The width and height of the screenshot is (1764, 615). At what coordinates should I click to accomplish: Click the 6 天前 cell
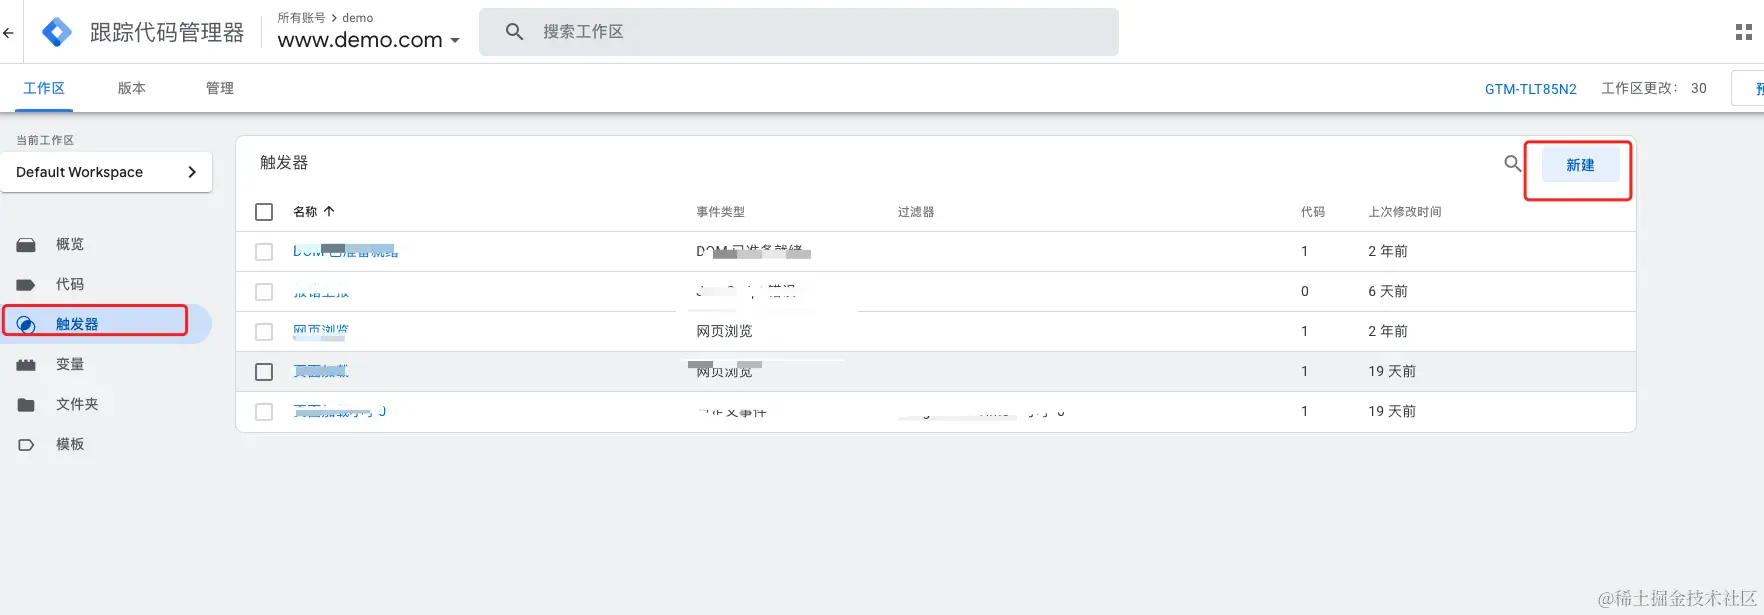coord(1388,291)
